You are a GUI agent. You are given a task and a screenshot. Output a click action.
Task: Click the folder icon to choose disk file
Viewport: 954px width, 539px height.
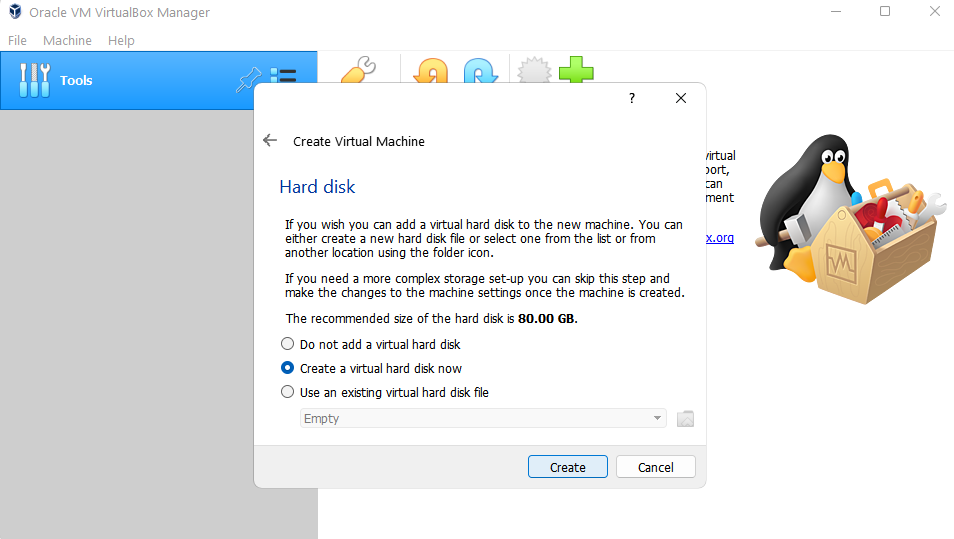pos(685,419)
